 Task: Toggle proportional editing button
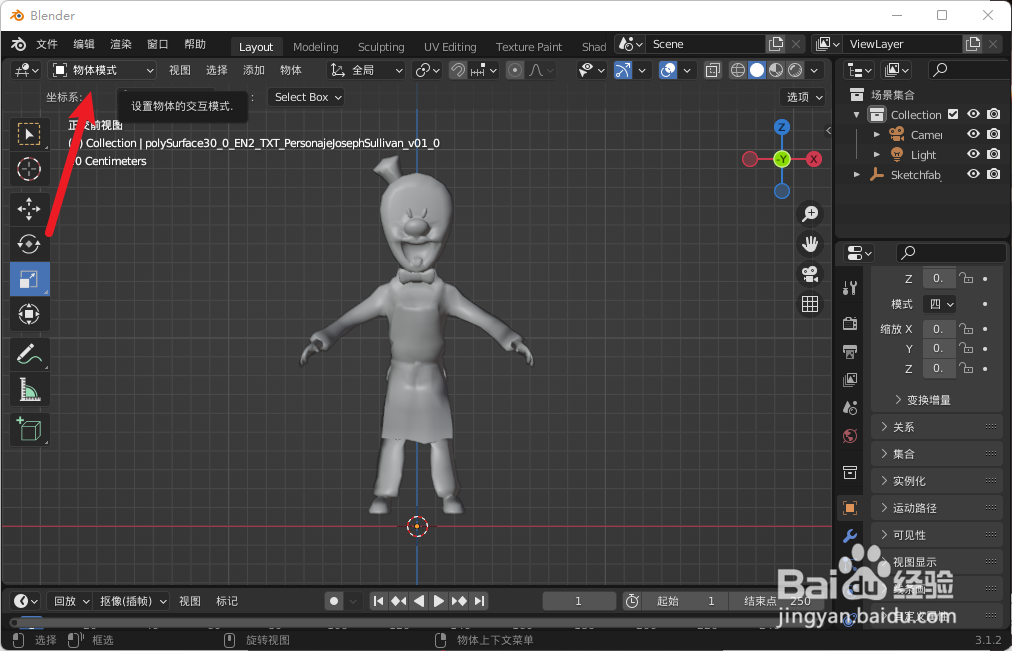pyautogui.click(x=514, y=70)
